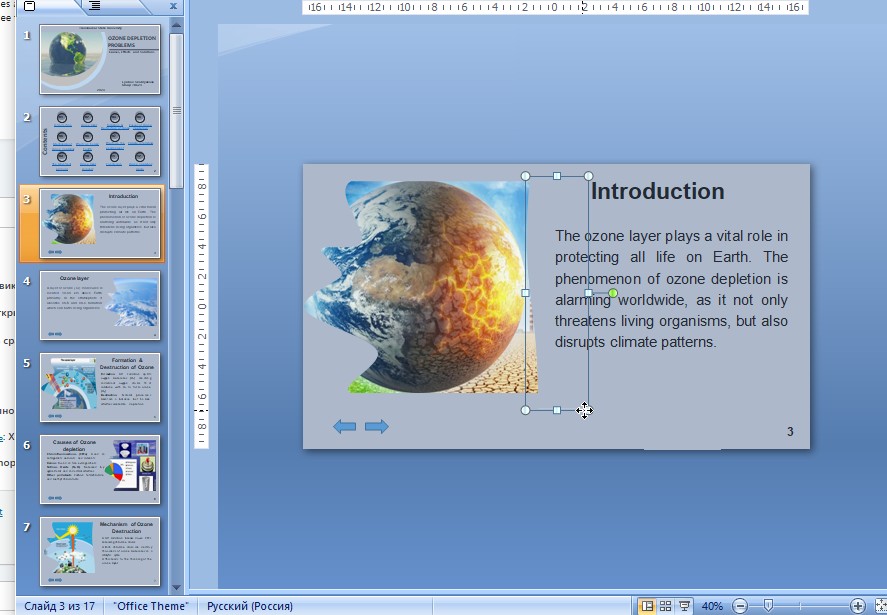
Task: Click the back arrow on the slide
Action: tap(345, 426)
